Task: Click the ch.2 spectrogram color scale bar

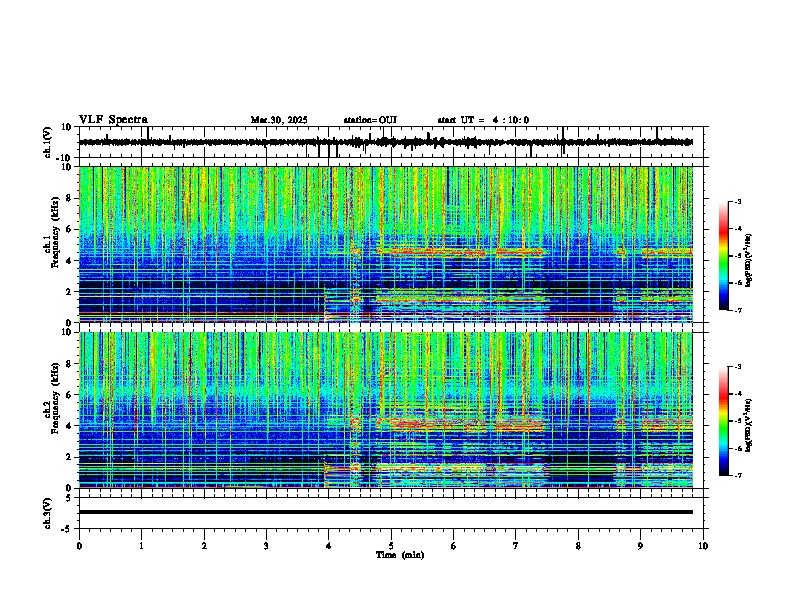Action: (x=724, y=421)
